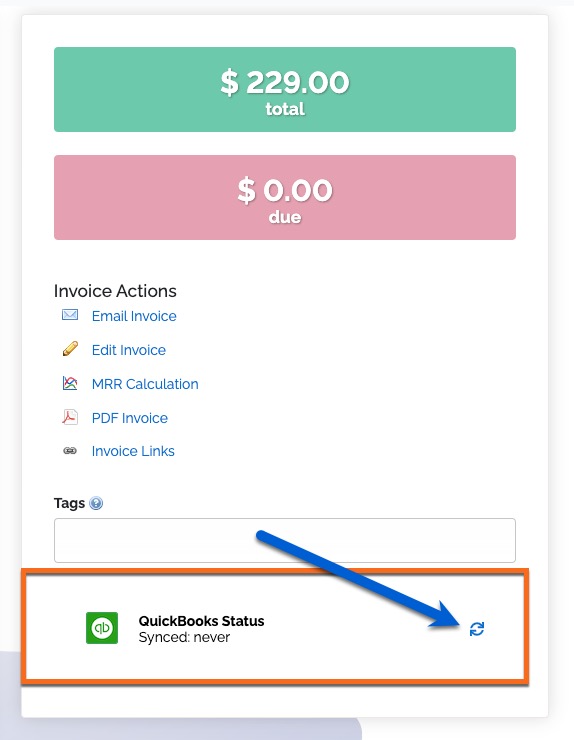Open the Email Invoice link

(134, 316)
